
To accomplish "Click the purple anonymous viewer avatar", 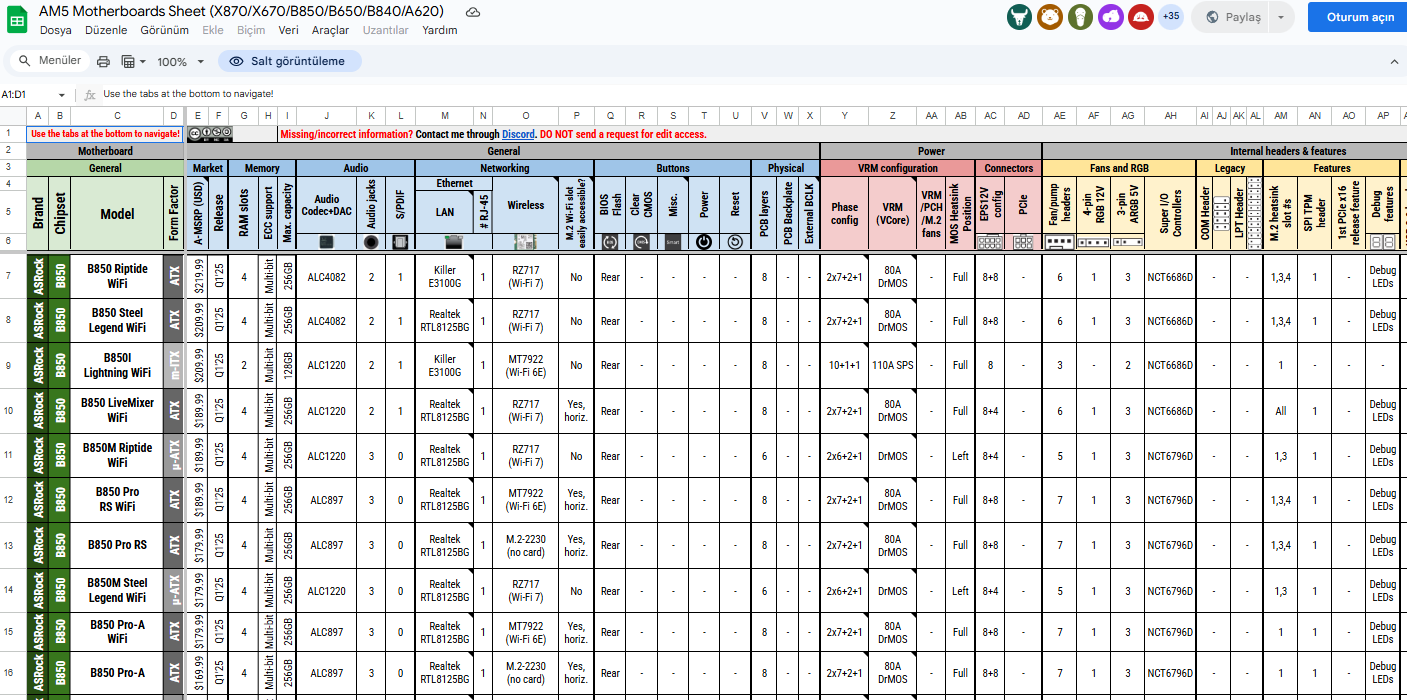I will tap(1110, 17).
